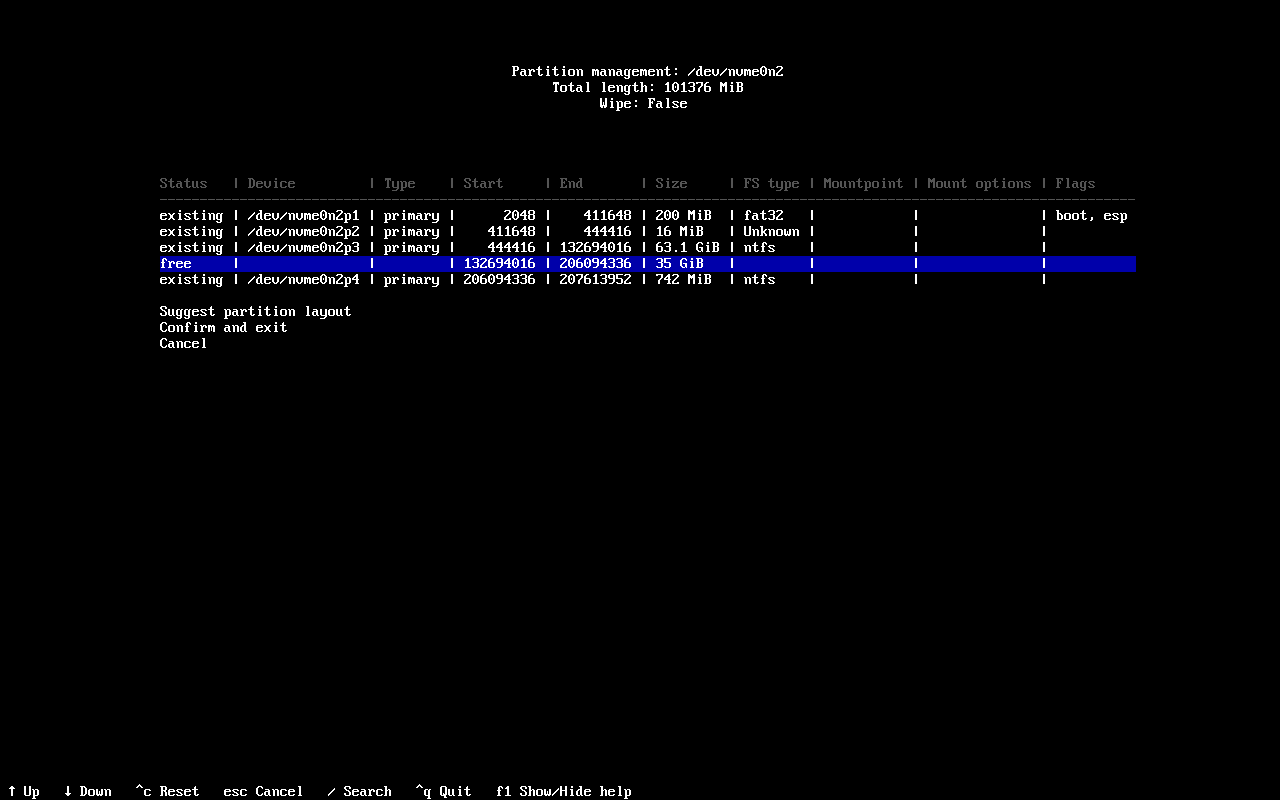
Task: Choose Confirm and exit
Action: [223, 327]
